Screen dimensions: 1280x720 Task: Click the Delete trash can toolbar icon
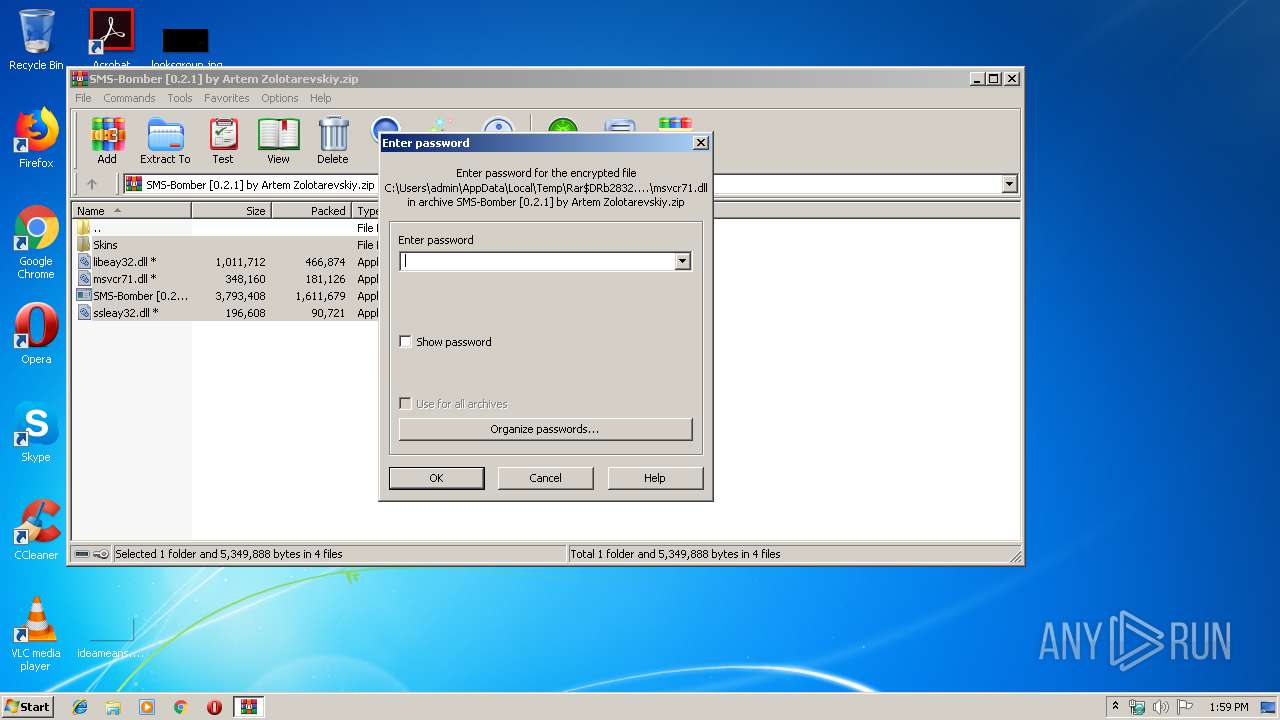click(333, 140)
